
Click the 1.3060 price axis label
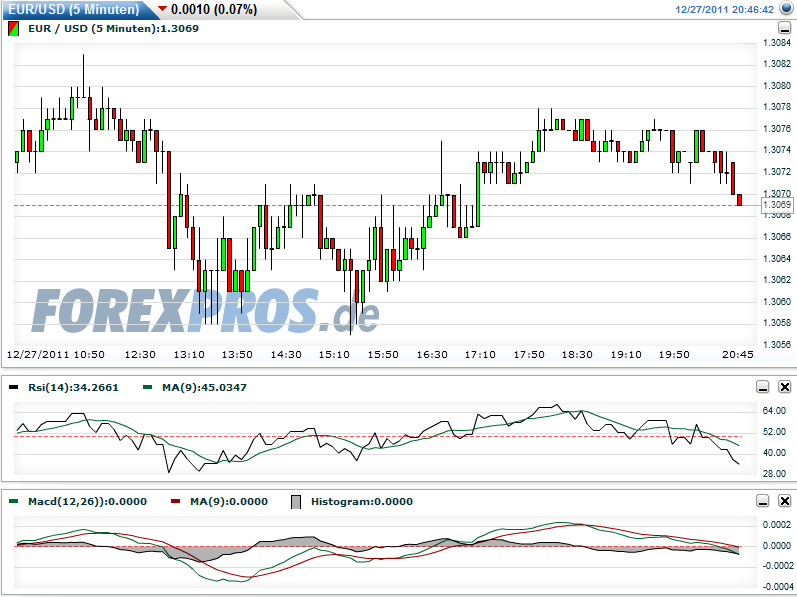point(777,302)
